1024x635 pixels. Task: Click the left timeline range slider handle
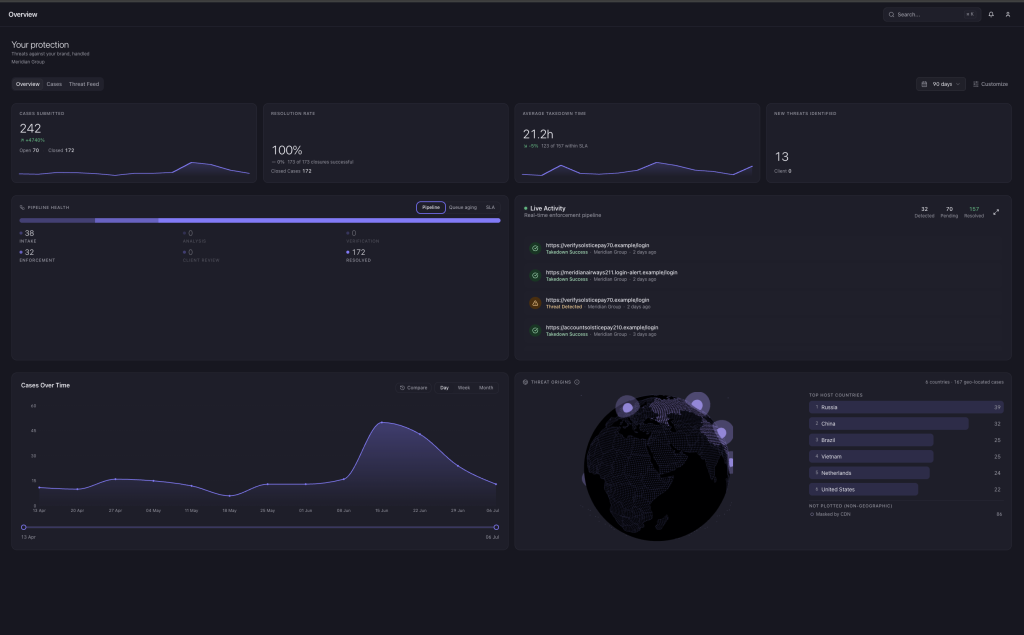(x=24, y=527)
